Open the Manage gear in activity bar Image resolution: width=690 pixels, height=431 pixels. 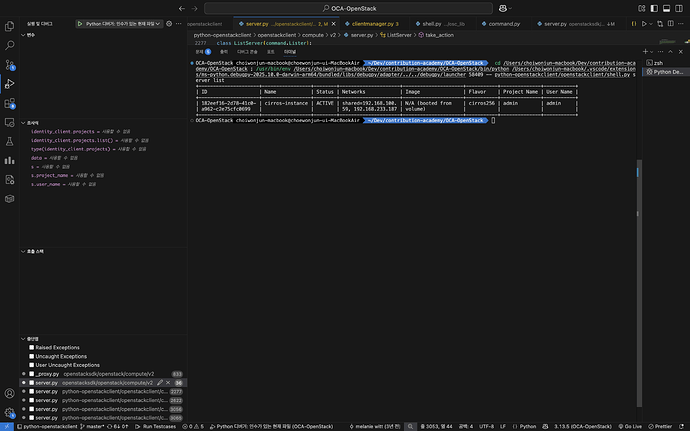pyautogui.click(x=9, y=413)
